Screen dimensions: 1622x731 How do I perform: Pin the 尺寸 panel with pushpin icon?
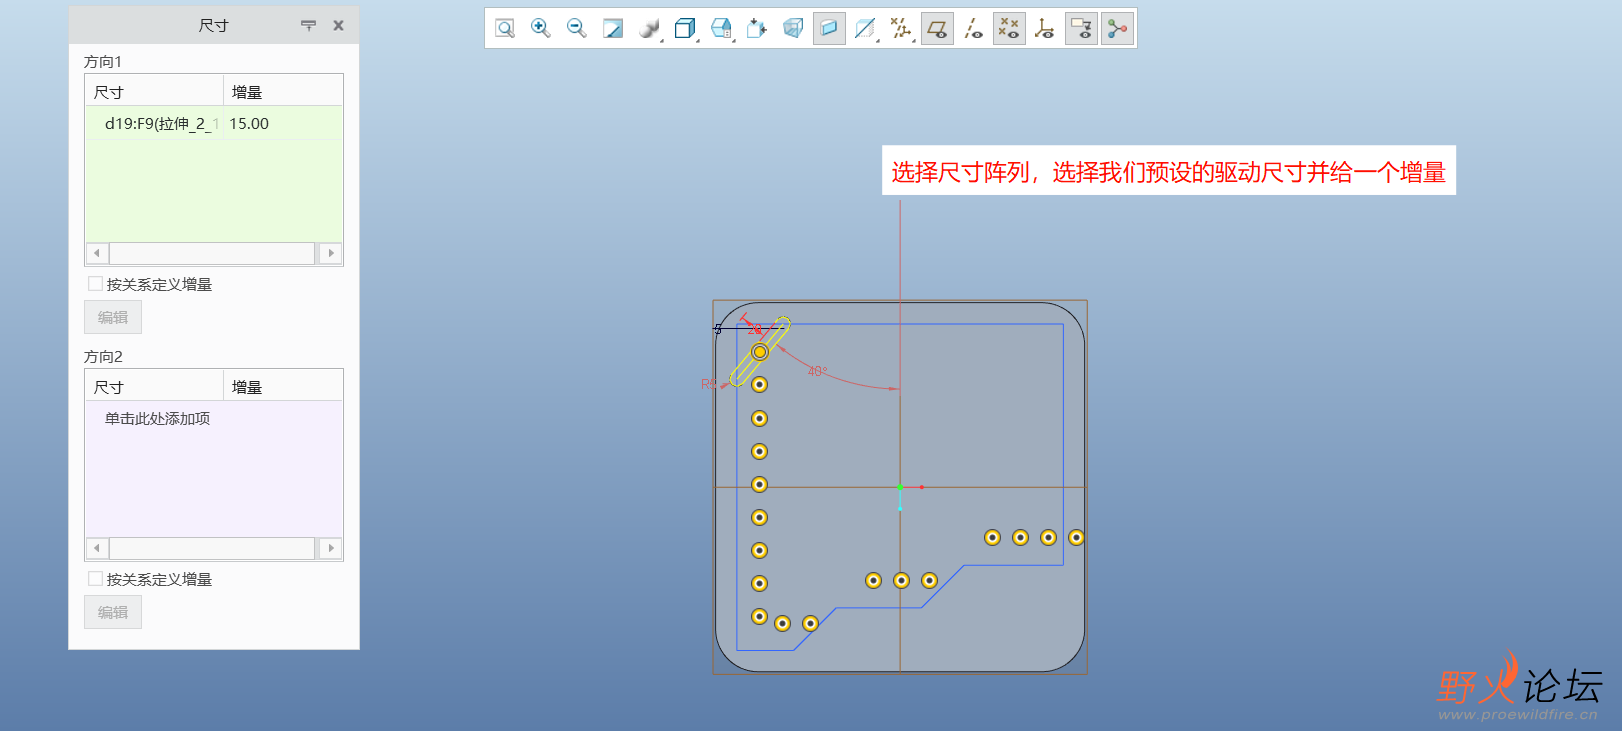(x=308, y=26)
